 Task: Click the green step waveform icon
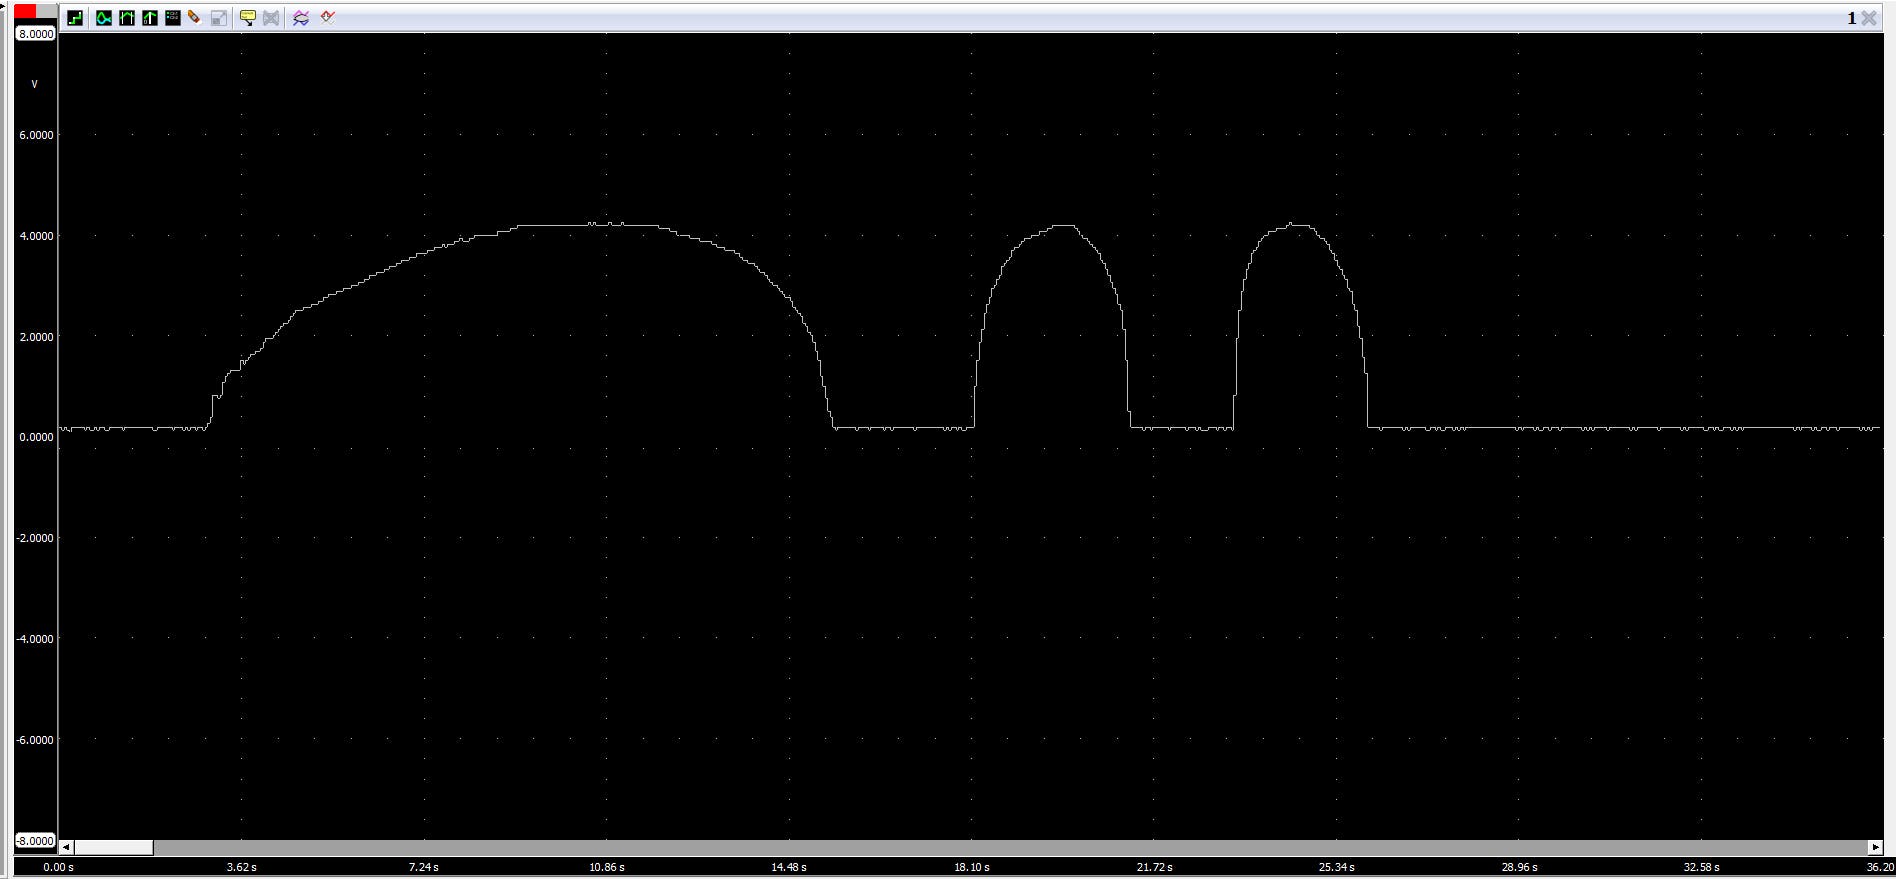75,18
